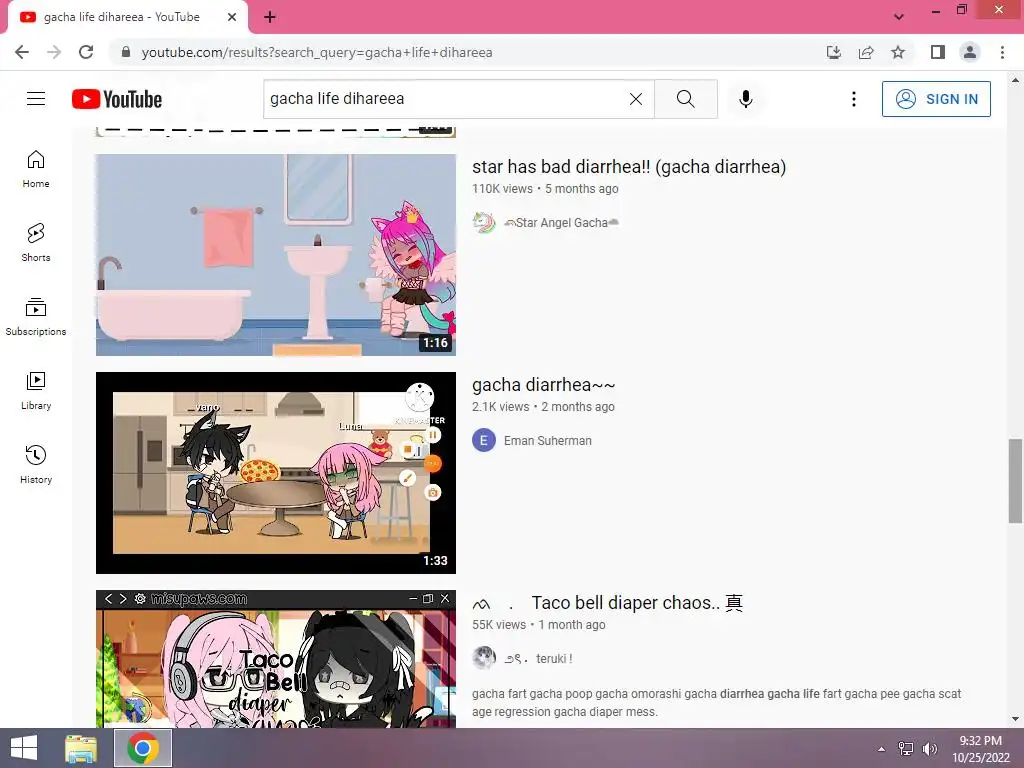1024x768 pixels.
Task: Close the gacha life dihareea tab
Action: point(232,17)
